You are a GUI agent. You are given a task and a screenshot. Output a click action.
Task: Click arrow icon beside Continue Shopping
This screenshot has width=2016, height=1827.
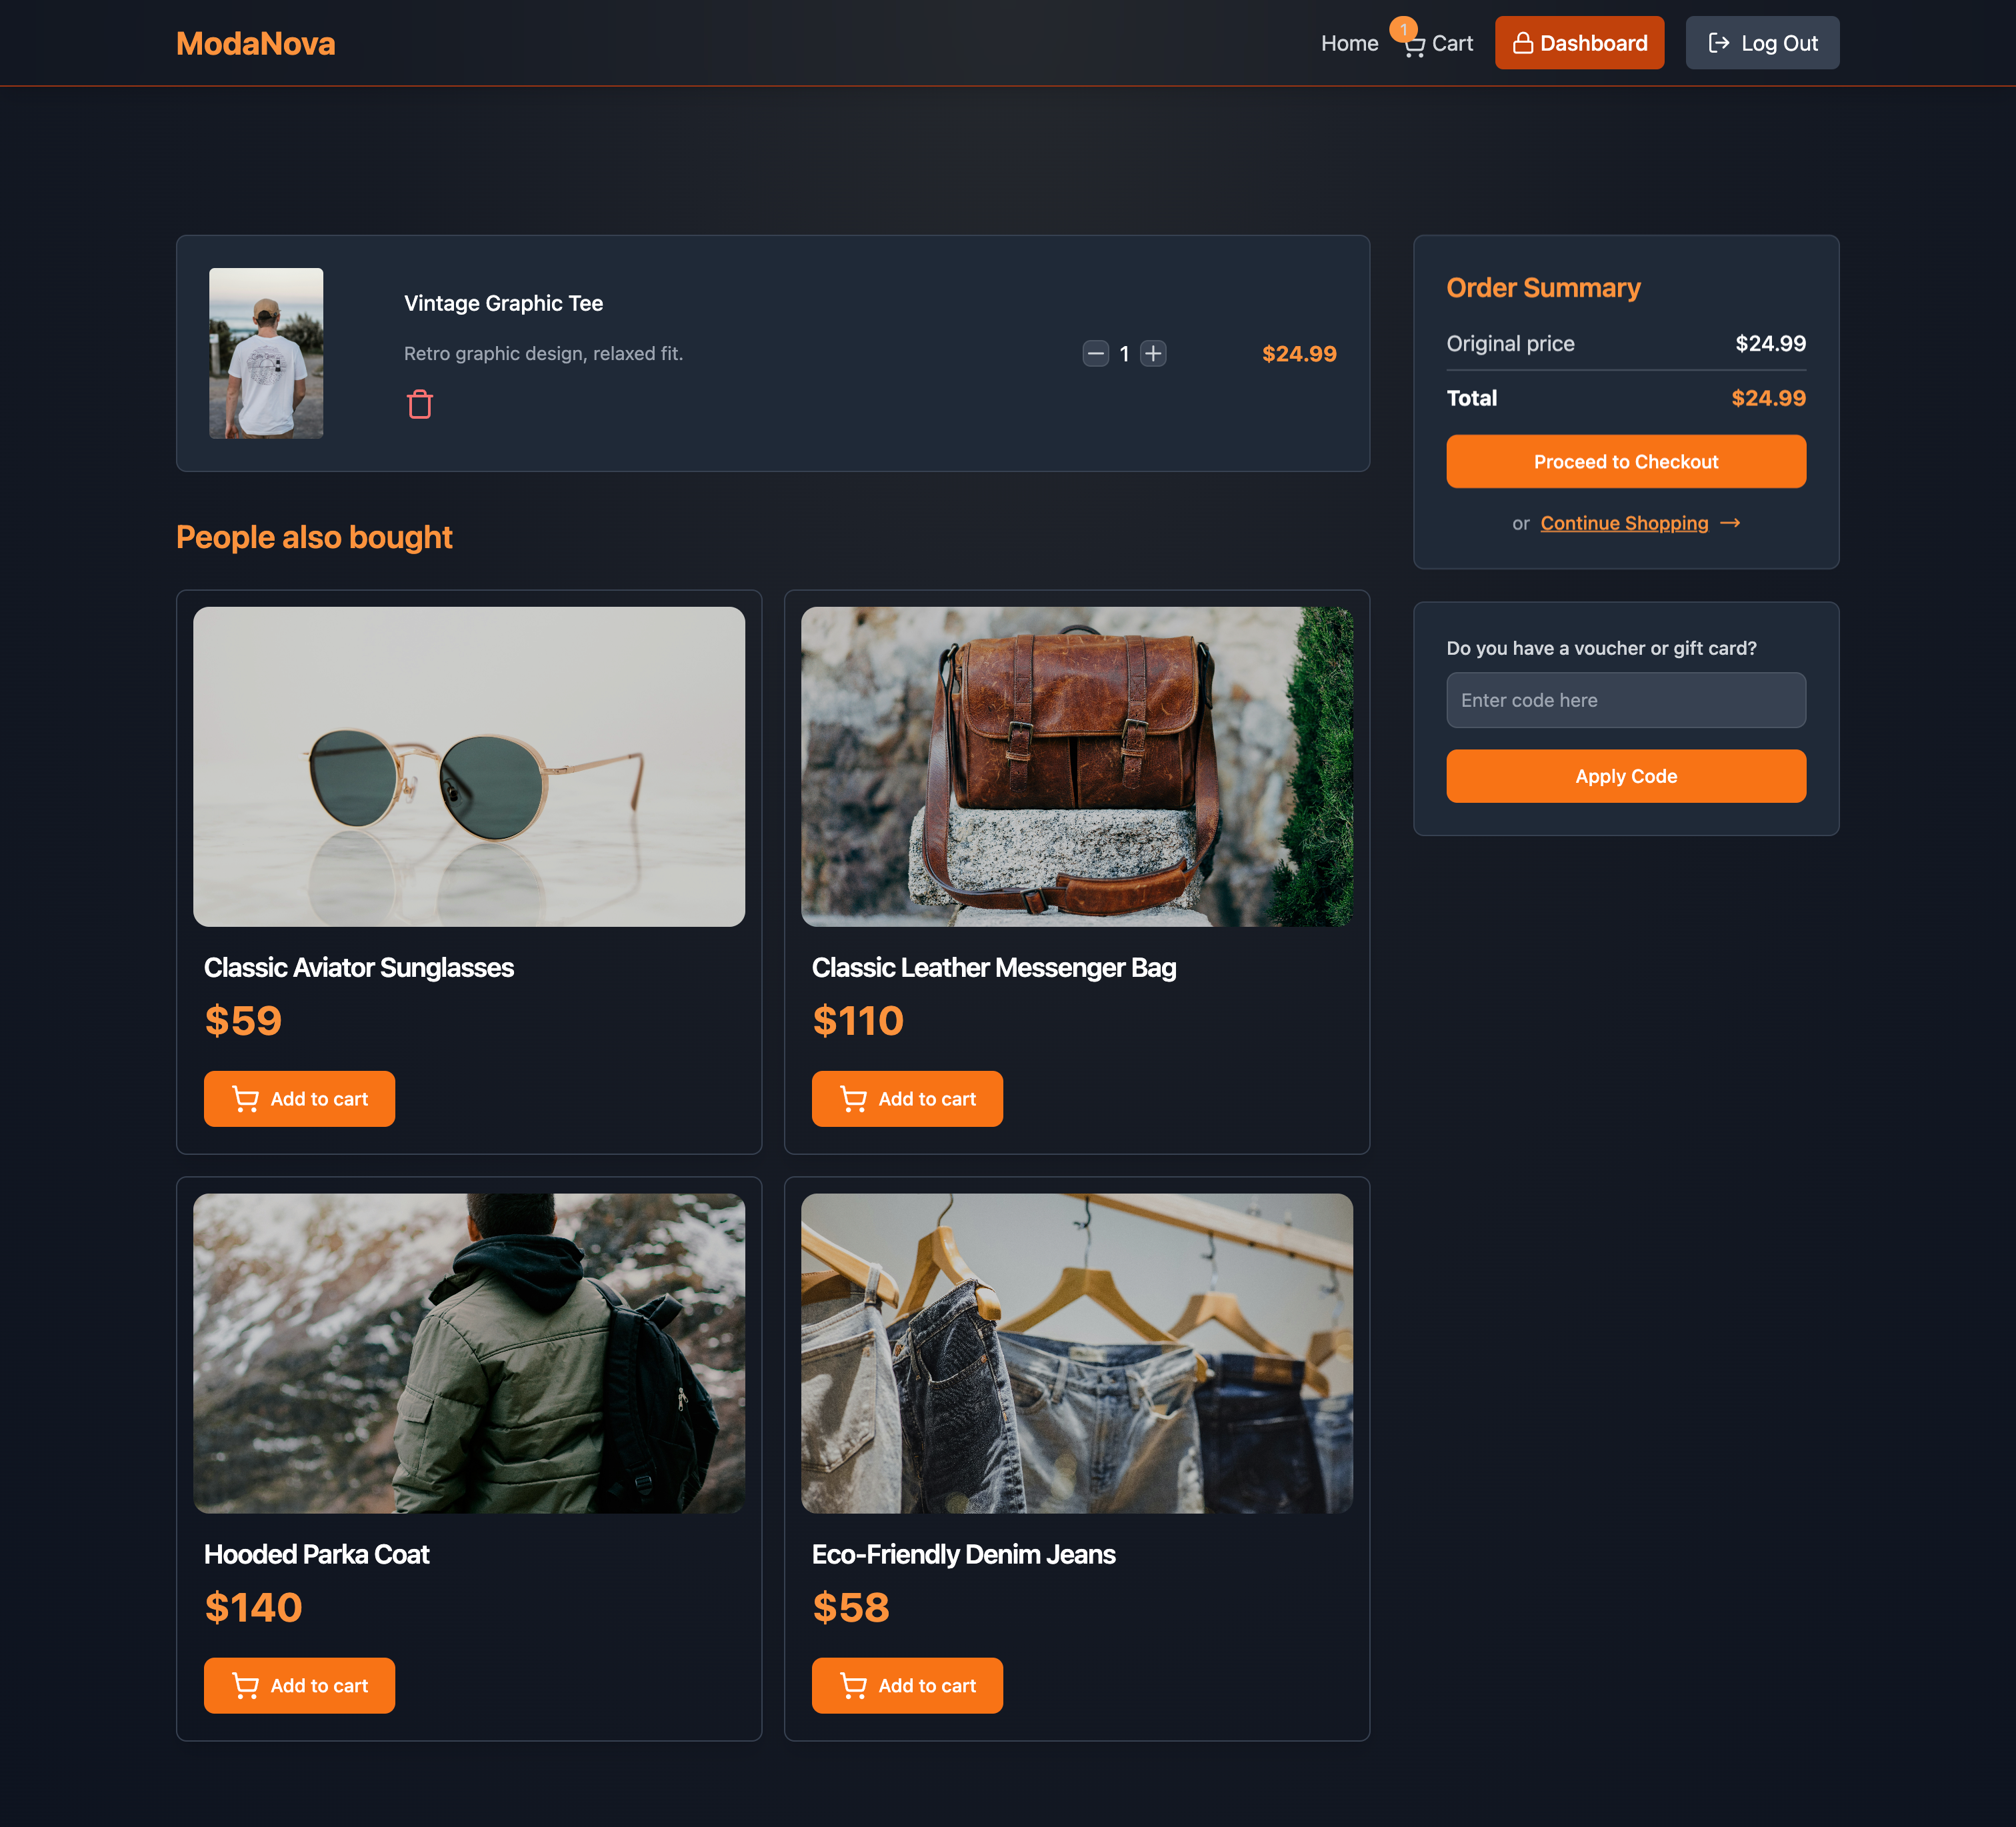(1730, 523)
